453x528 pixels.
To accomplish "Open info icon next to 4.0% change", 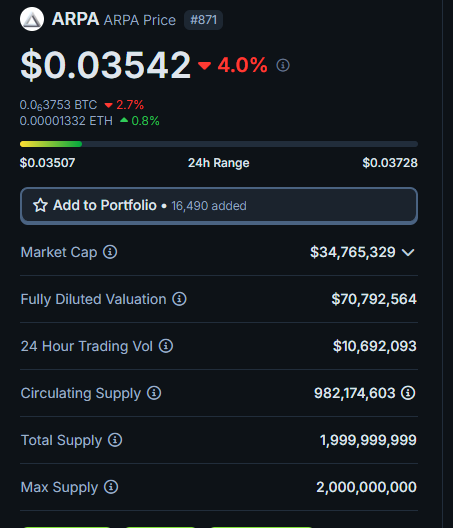I will point(283,65).
